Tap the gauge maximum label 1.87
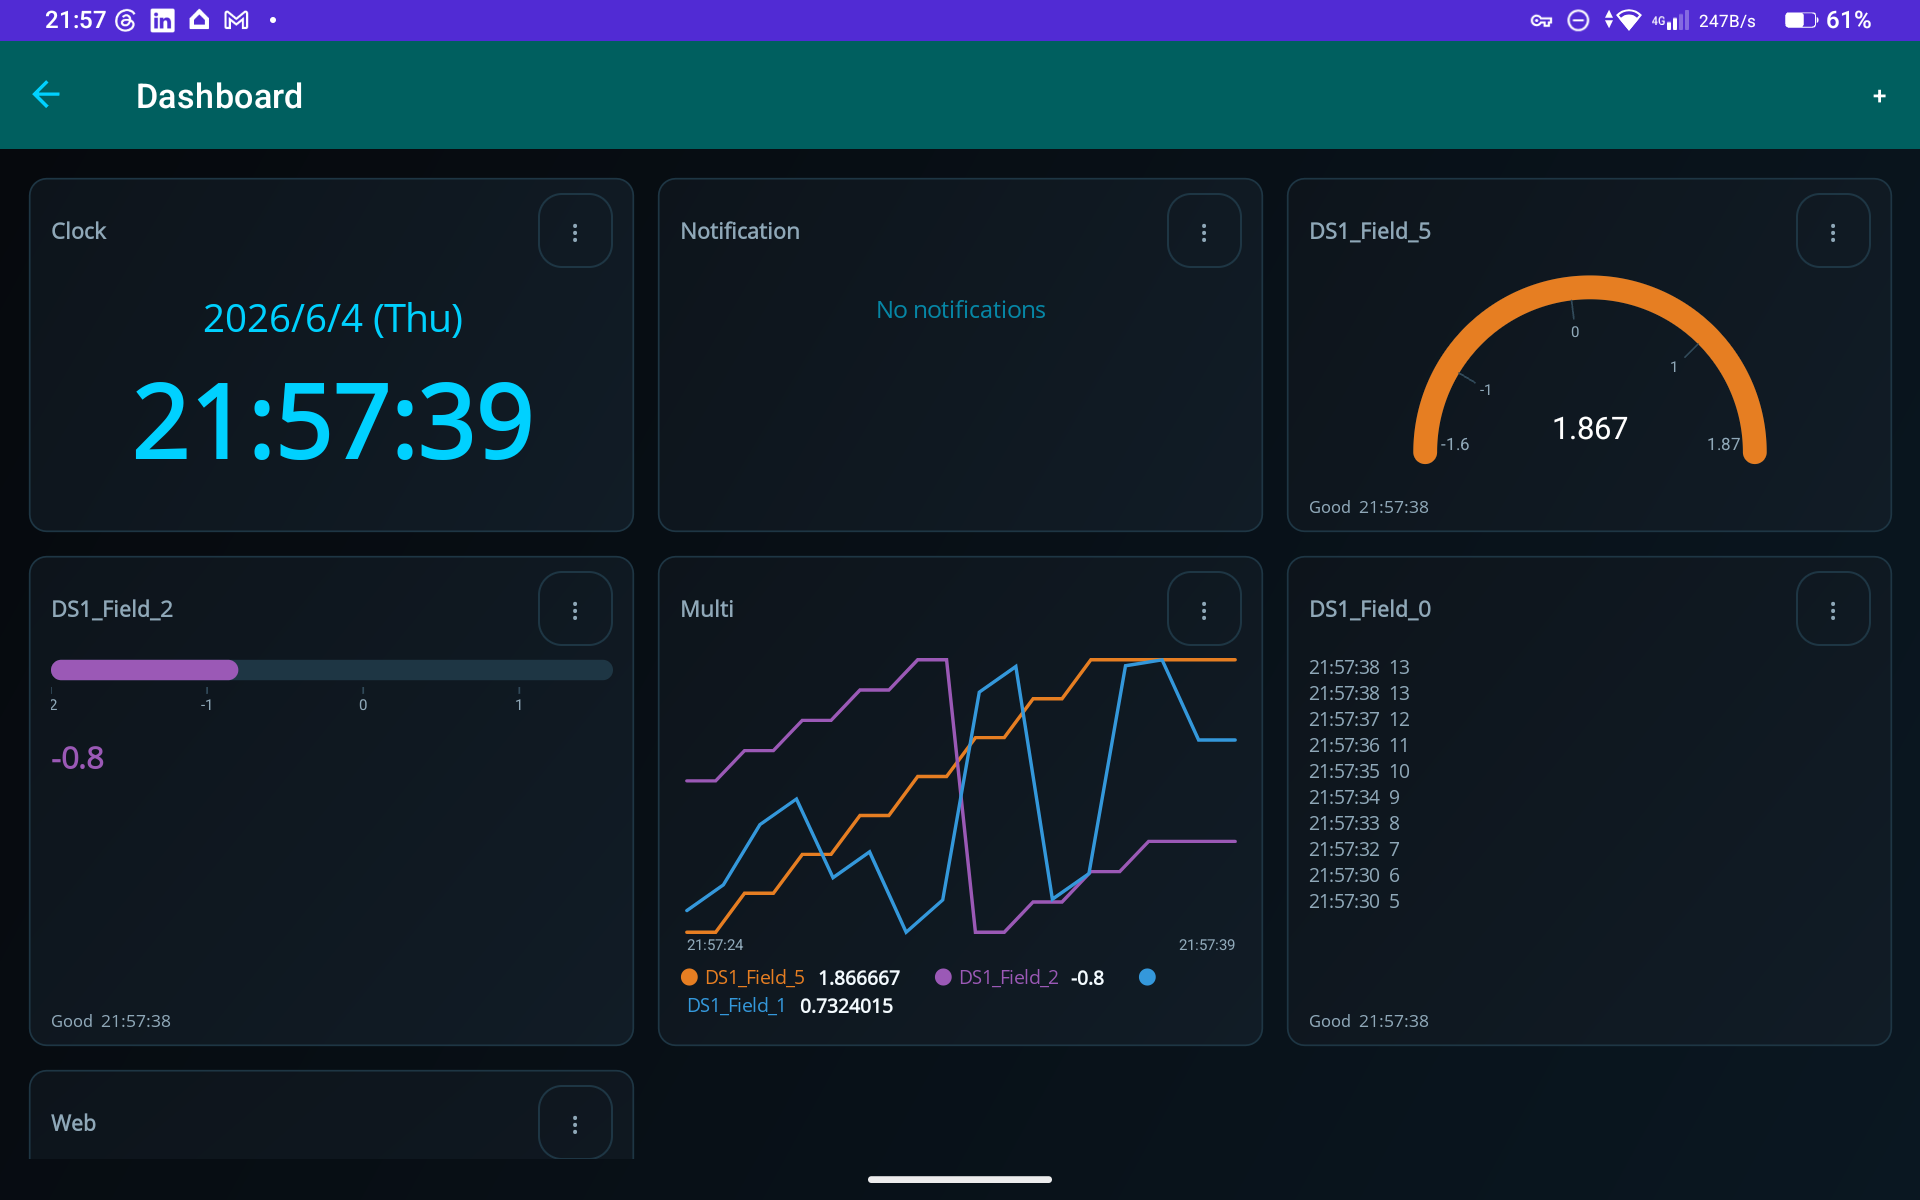1920x1200 pixels. pyautogui.click(x=1723, y=444)
